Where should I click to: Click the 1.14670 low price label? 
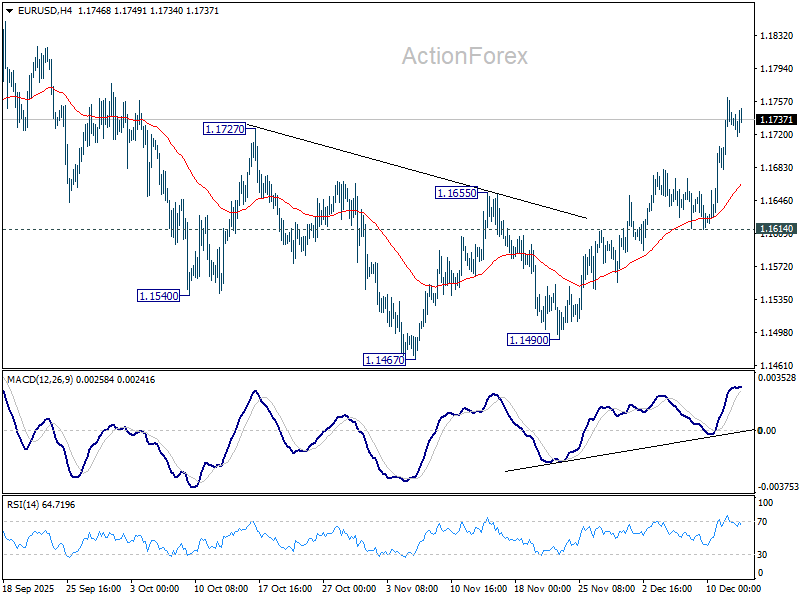(x=383, y=357)
